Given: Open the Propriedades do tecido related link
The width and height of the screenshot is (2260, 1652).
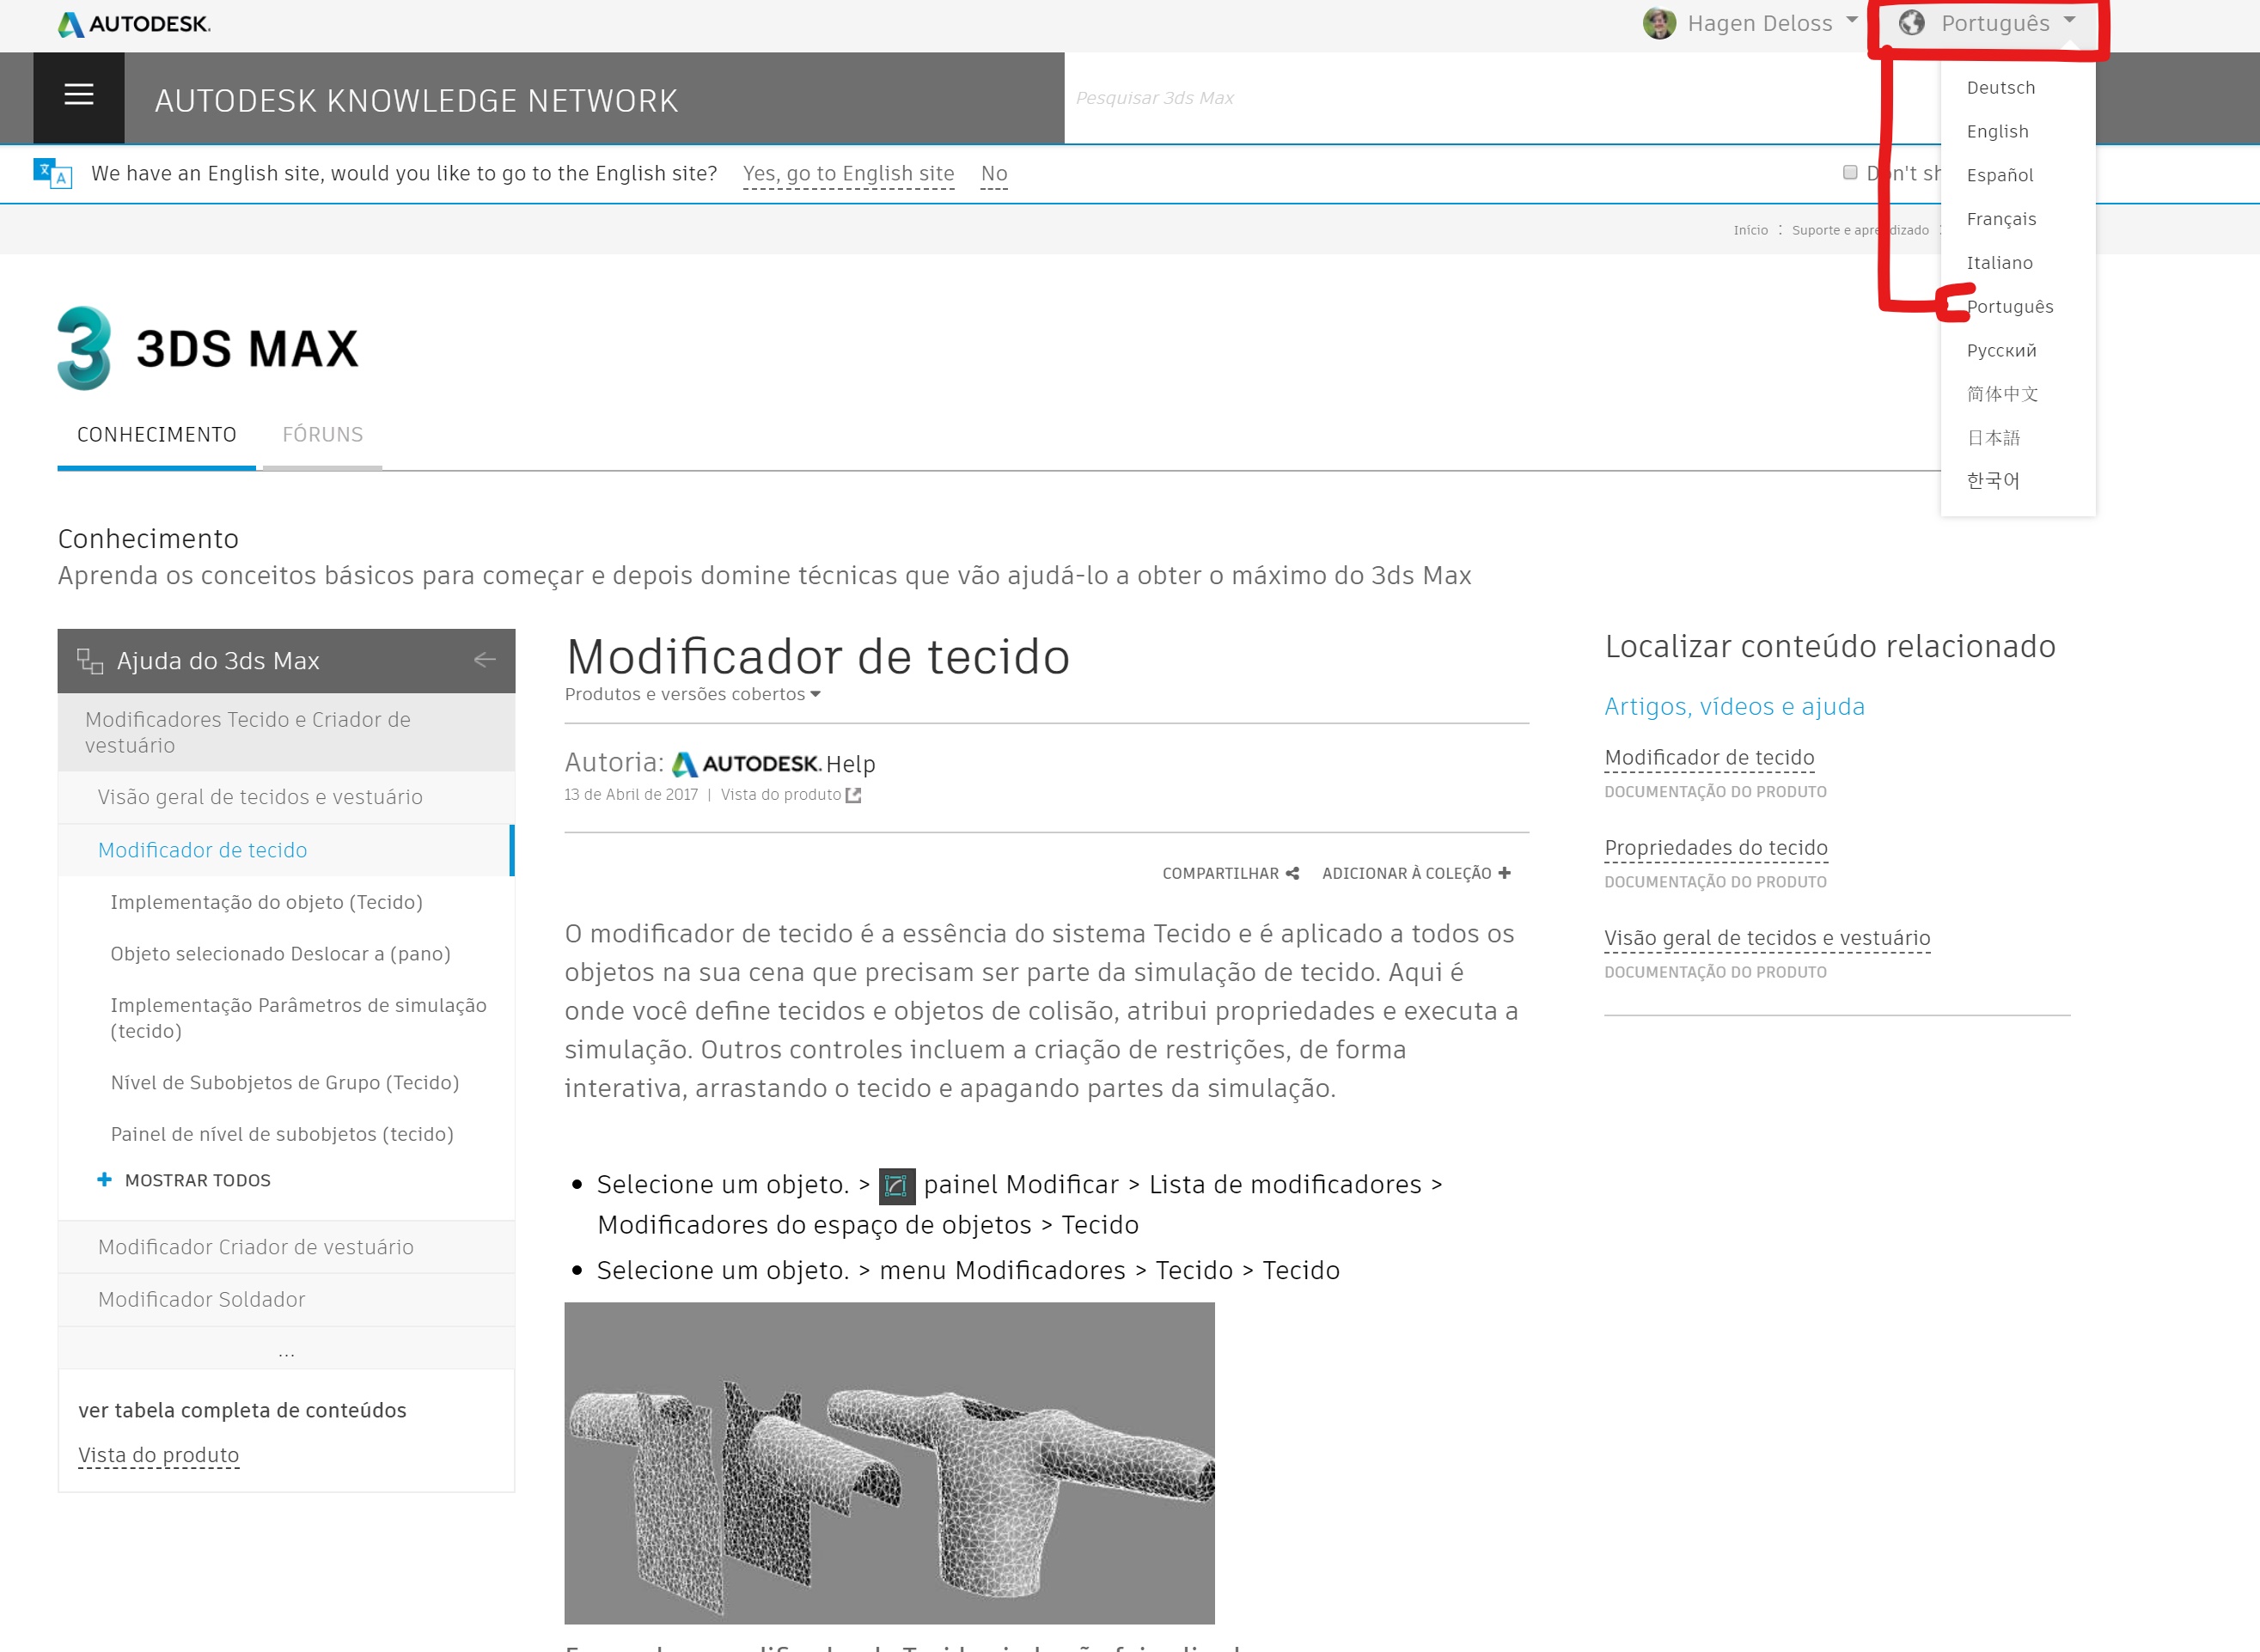Looking at the screenshot, I should click(x=1715, y=847).
